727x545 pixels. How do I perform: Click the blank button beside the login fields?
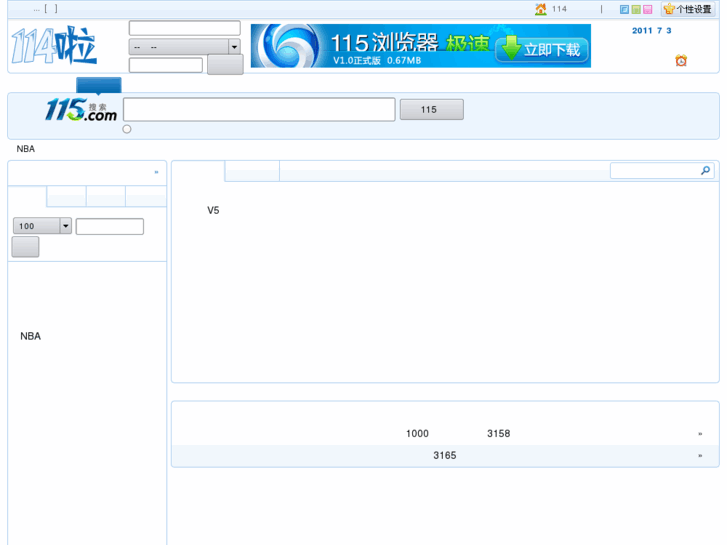click(225, 64)
